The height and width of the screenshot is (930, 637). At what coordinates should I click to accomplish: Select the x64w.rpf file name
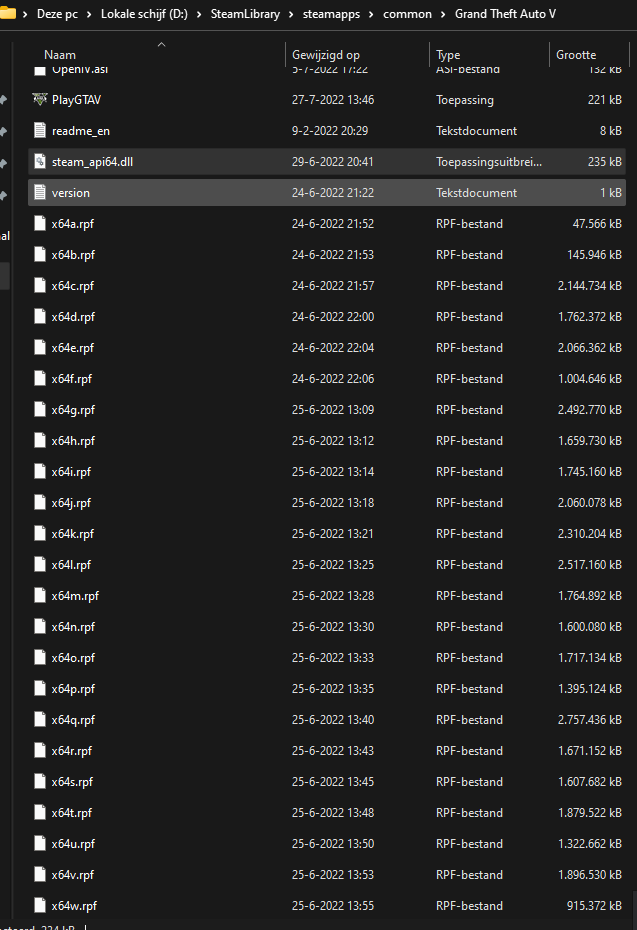pos(74,906)
